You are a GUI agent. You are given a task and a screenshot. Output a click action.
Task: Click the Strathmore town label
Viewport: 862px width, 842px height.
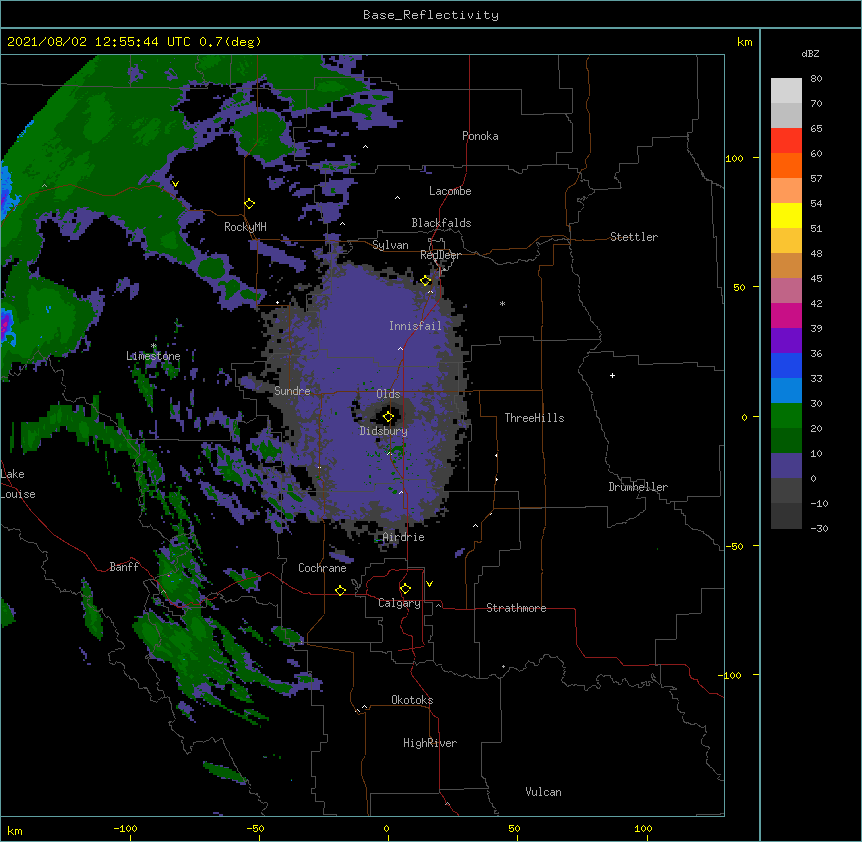click(x=516, y=608)
